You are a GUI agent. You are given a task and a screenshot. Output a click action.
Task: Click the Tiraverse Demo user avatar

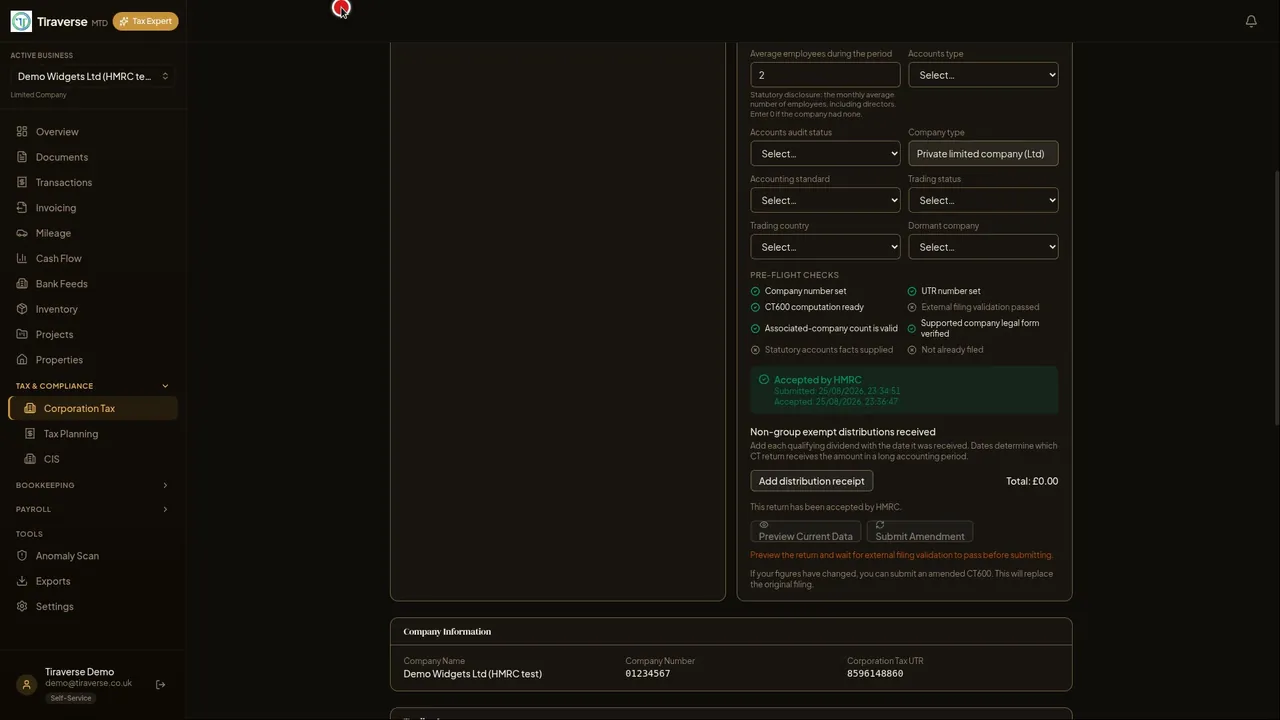click(26, 685)
